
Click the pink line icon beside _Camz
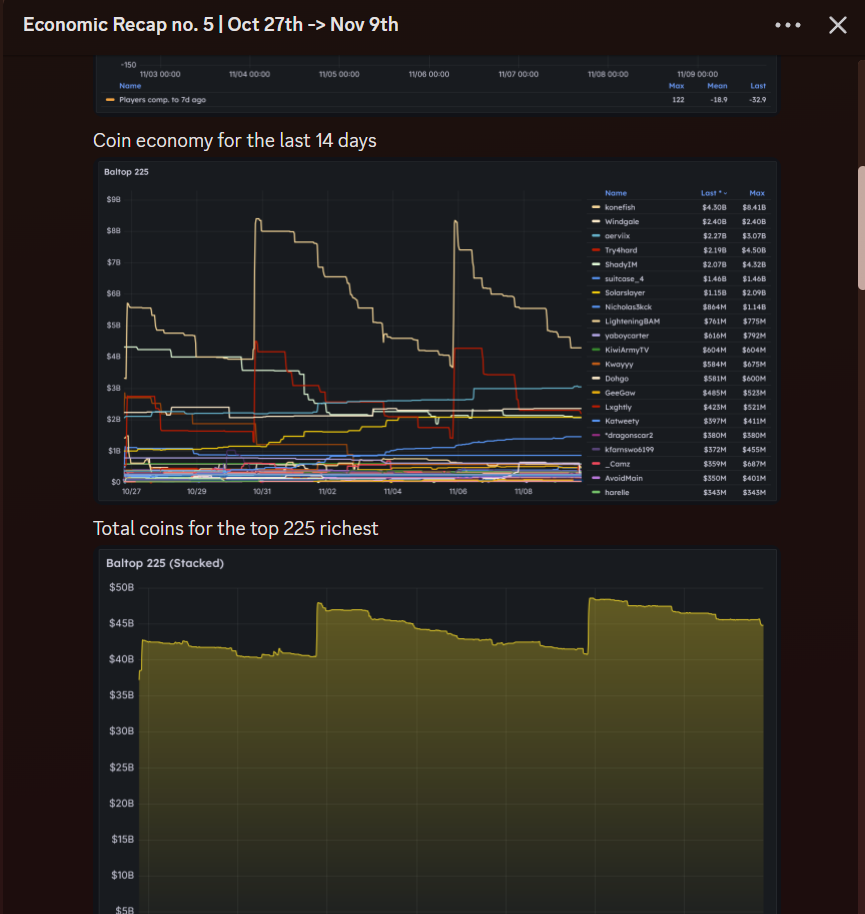point(597,464)
